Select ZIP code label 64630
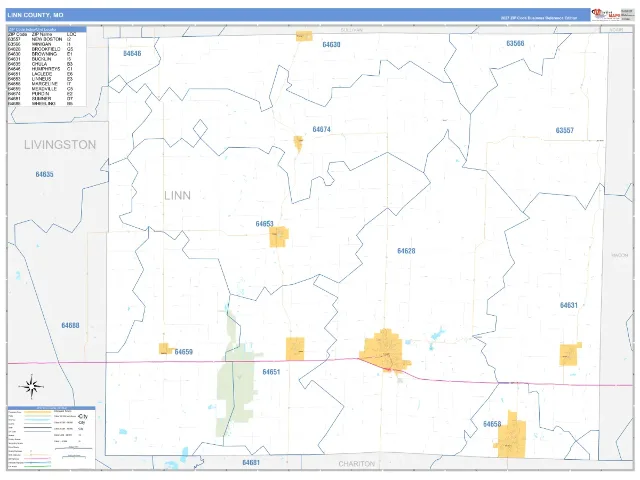 pos(331,44)
